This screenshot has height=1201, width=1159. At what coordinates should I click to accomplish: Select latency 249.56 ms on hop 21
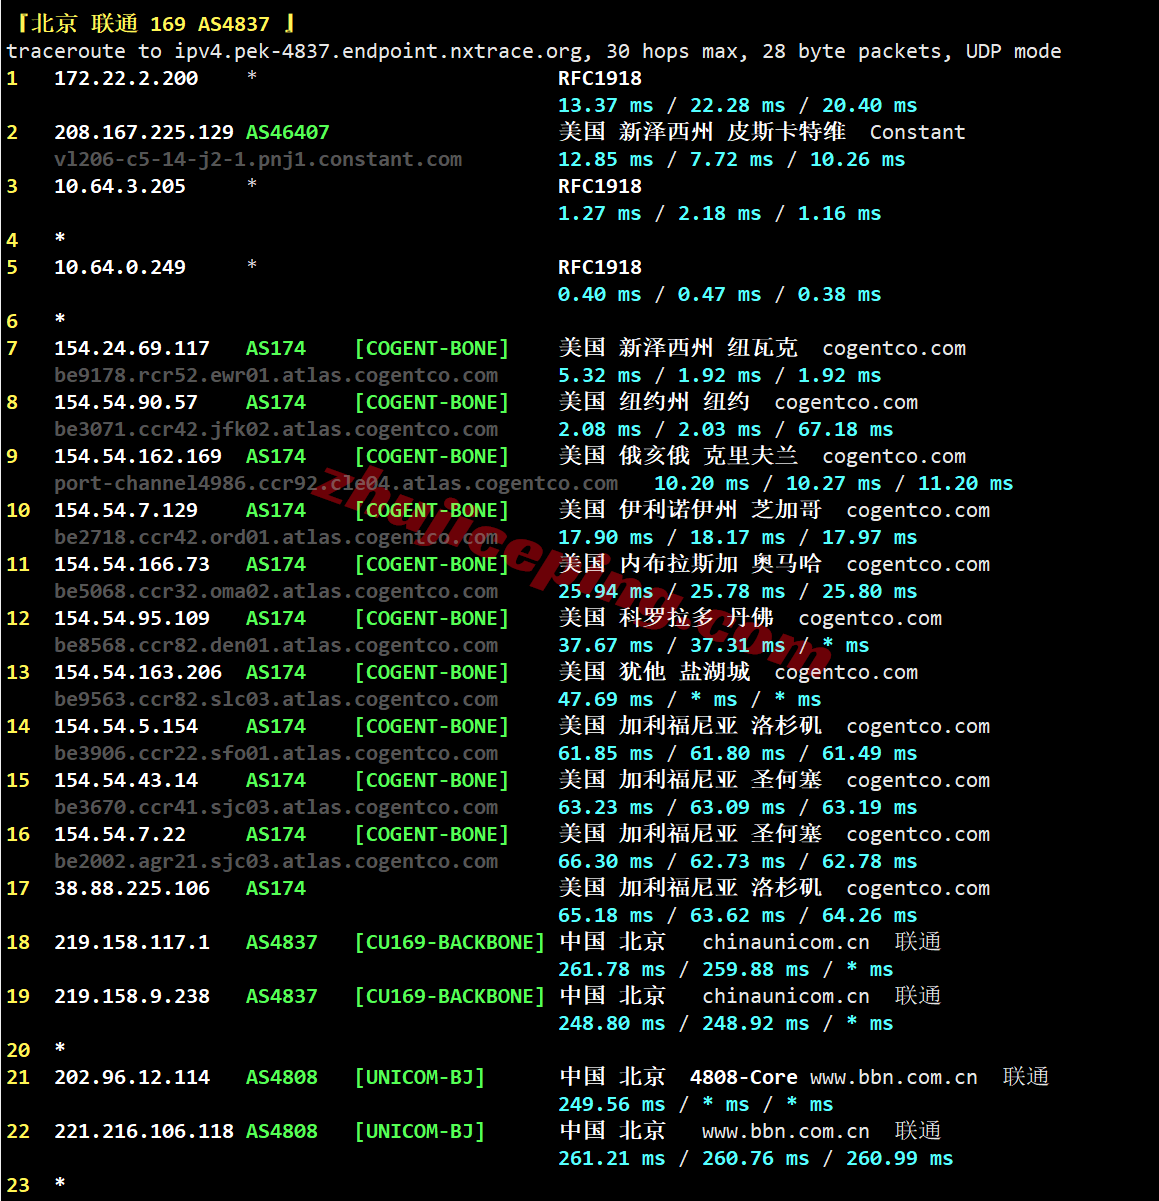tap(612, 1104)
